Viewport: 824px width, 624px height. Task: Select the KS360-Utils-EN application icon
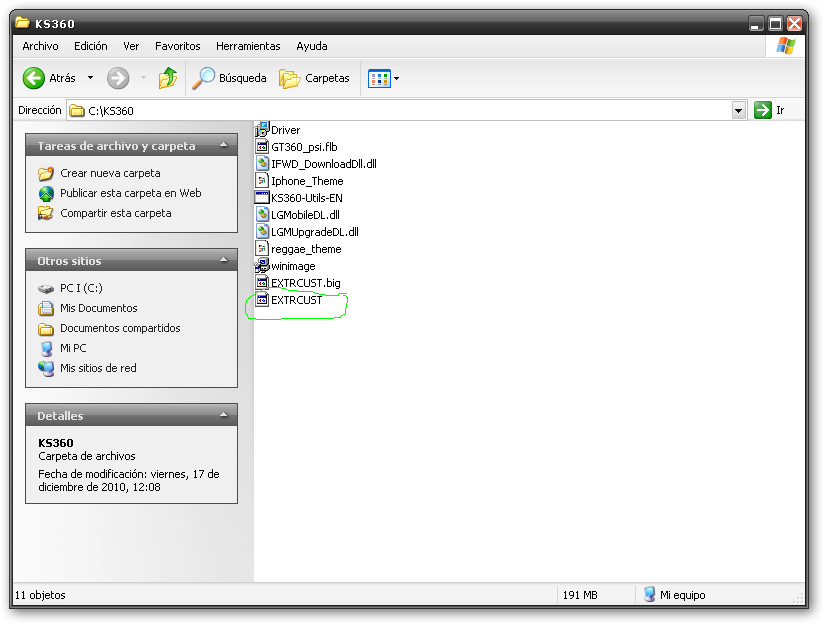point(262,198)
